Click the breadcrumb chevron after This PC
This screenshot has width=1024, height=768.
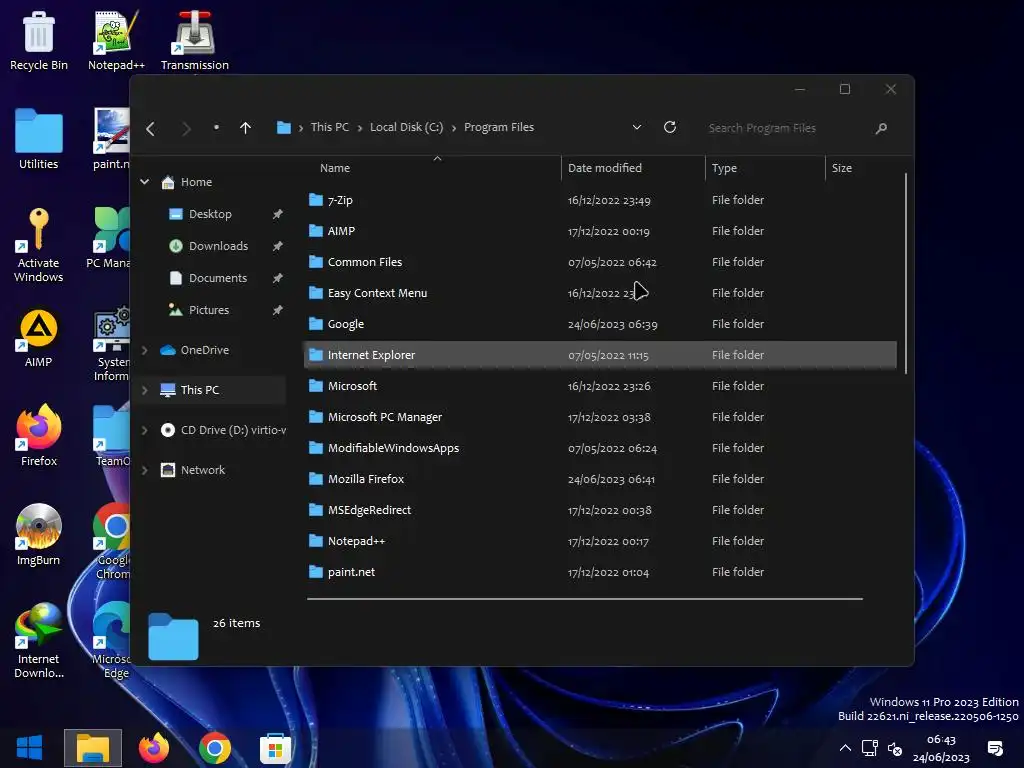coord(360,128)
